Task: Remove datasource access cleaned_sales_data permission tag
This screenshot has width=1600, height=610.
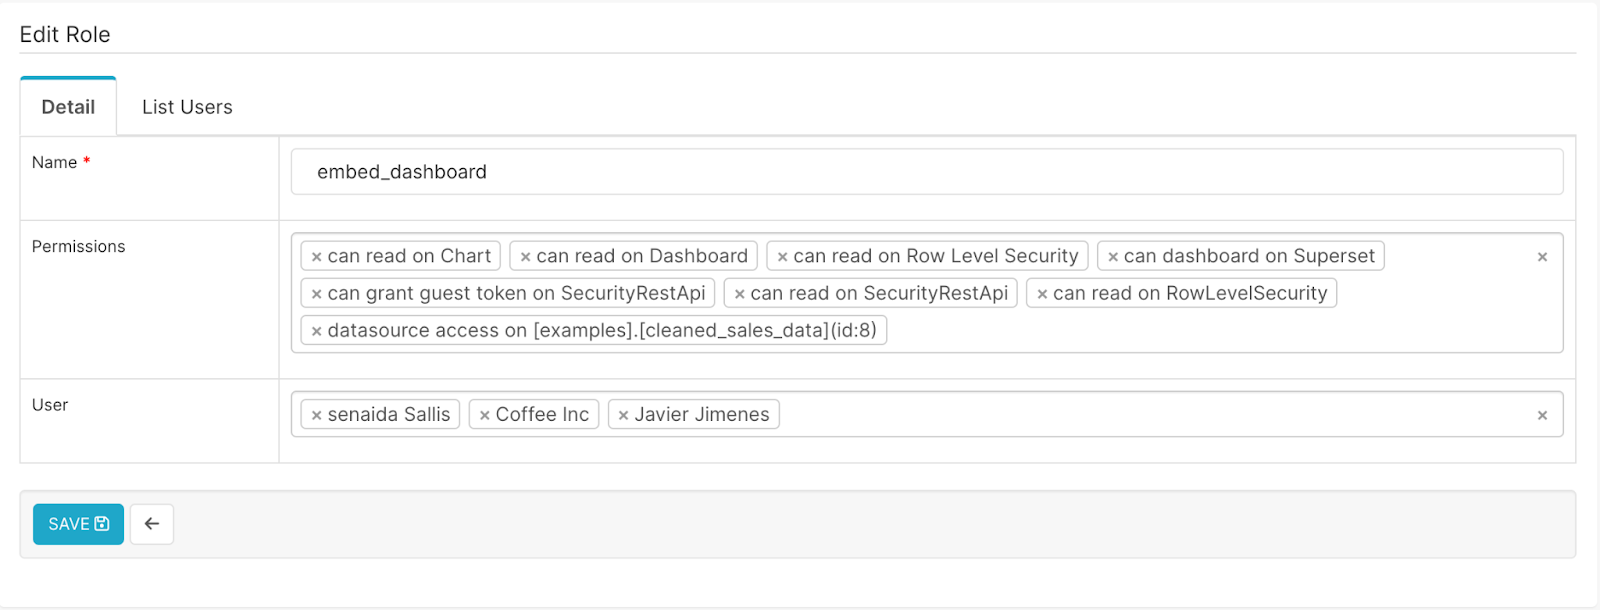Action: (316, 331)
